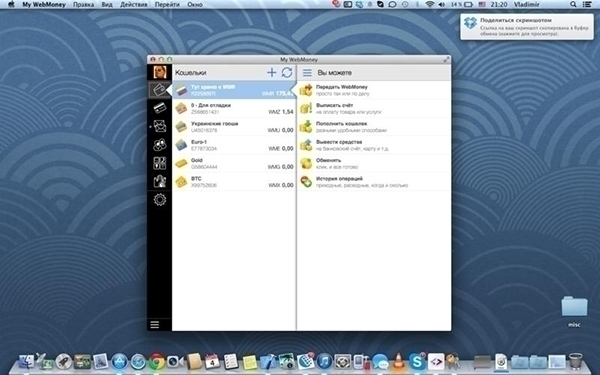Open the contacts icon in the sidebar
This screenshot has height=375, width=600.
pyautogui.click(x=160, y=144)
